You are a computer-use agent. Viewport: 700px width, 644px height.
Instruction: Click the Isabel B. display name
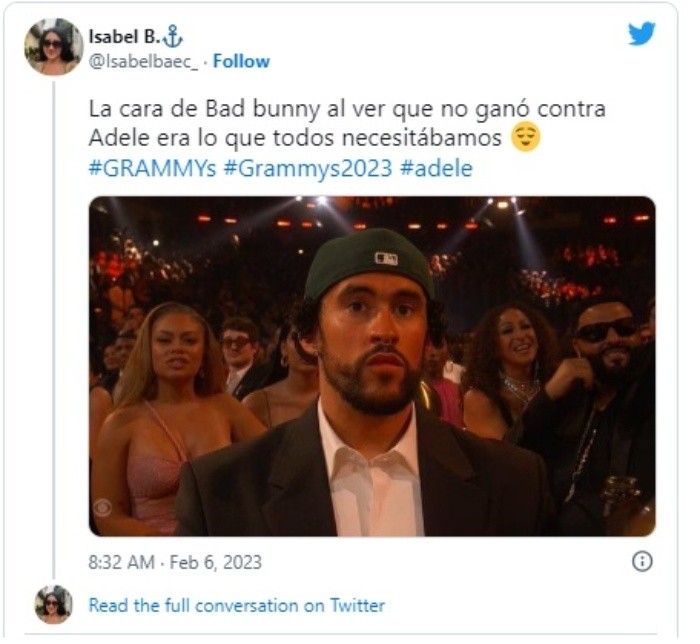coord(124,37)
